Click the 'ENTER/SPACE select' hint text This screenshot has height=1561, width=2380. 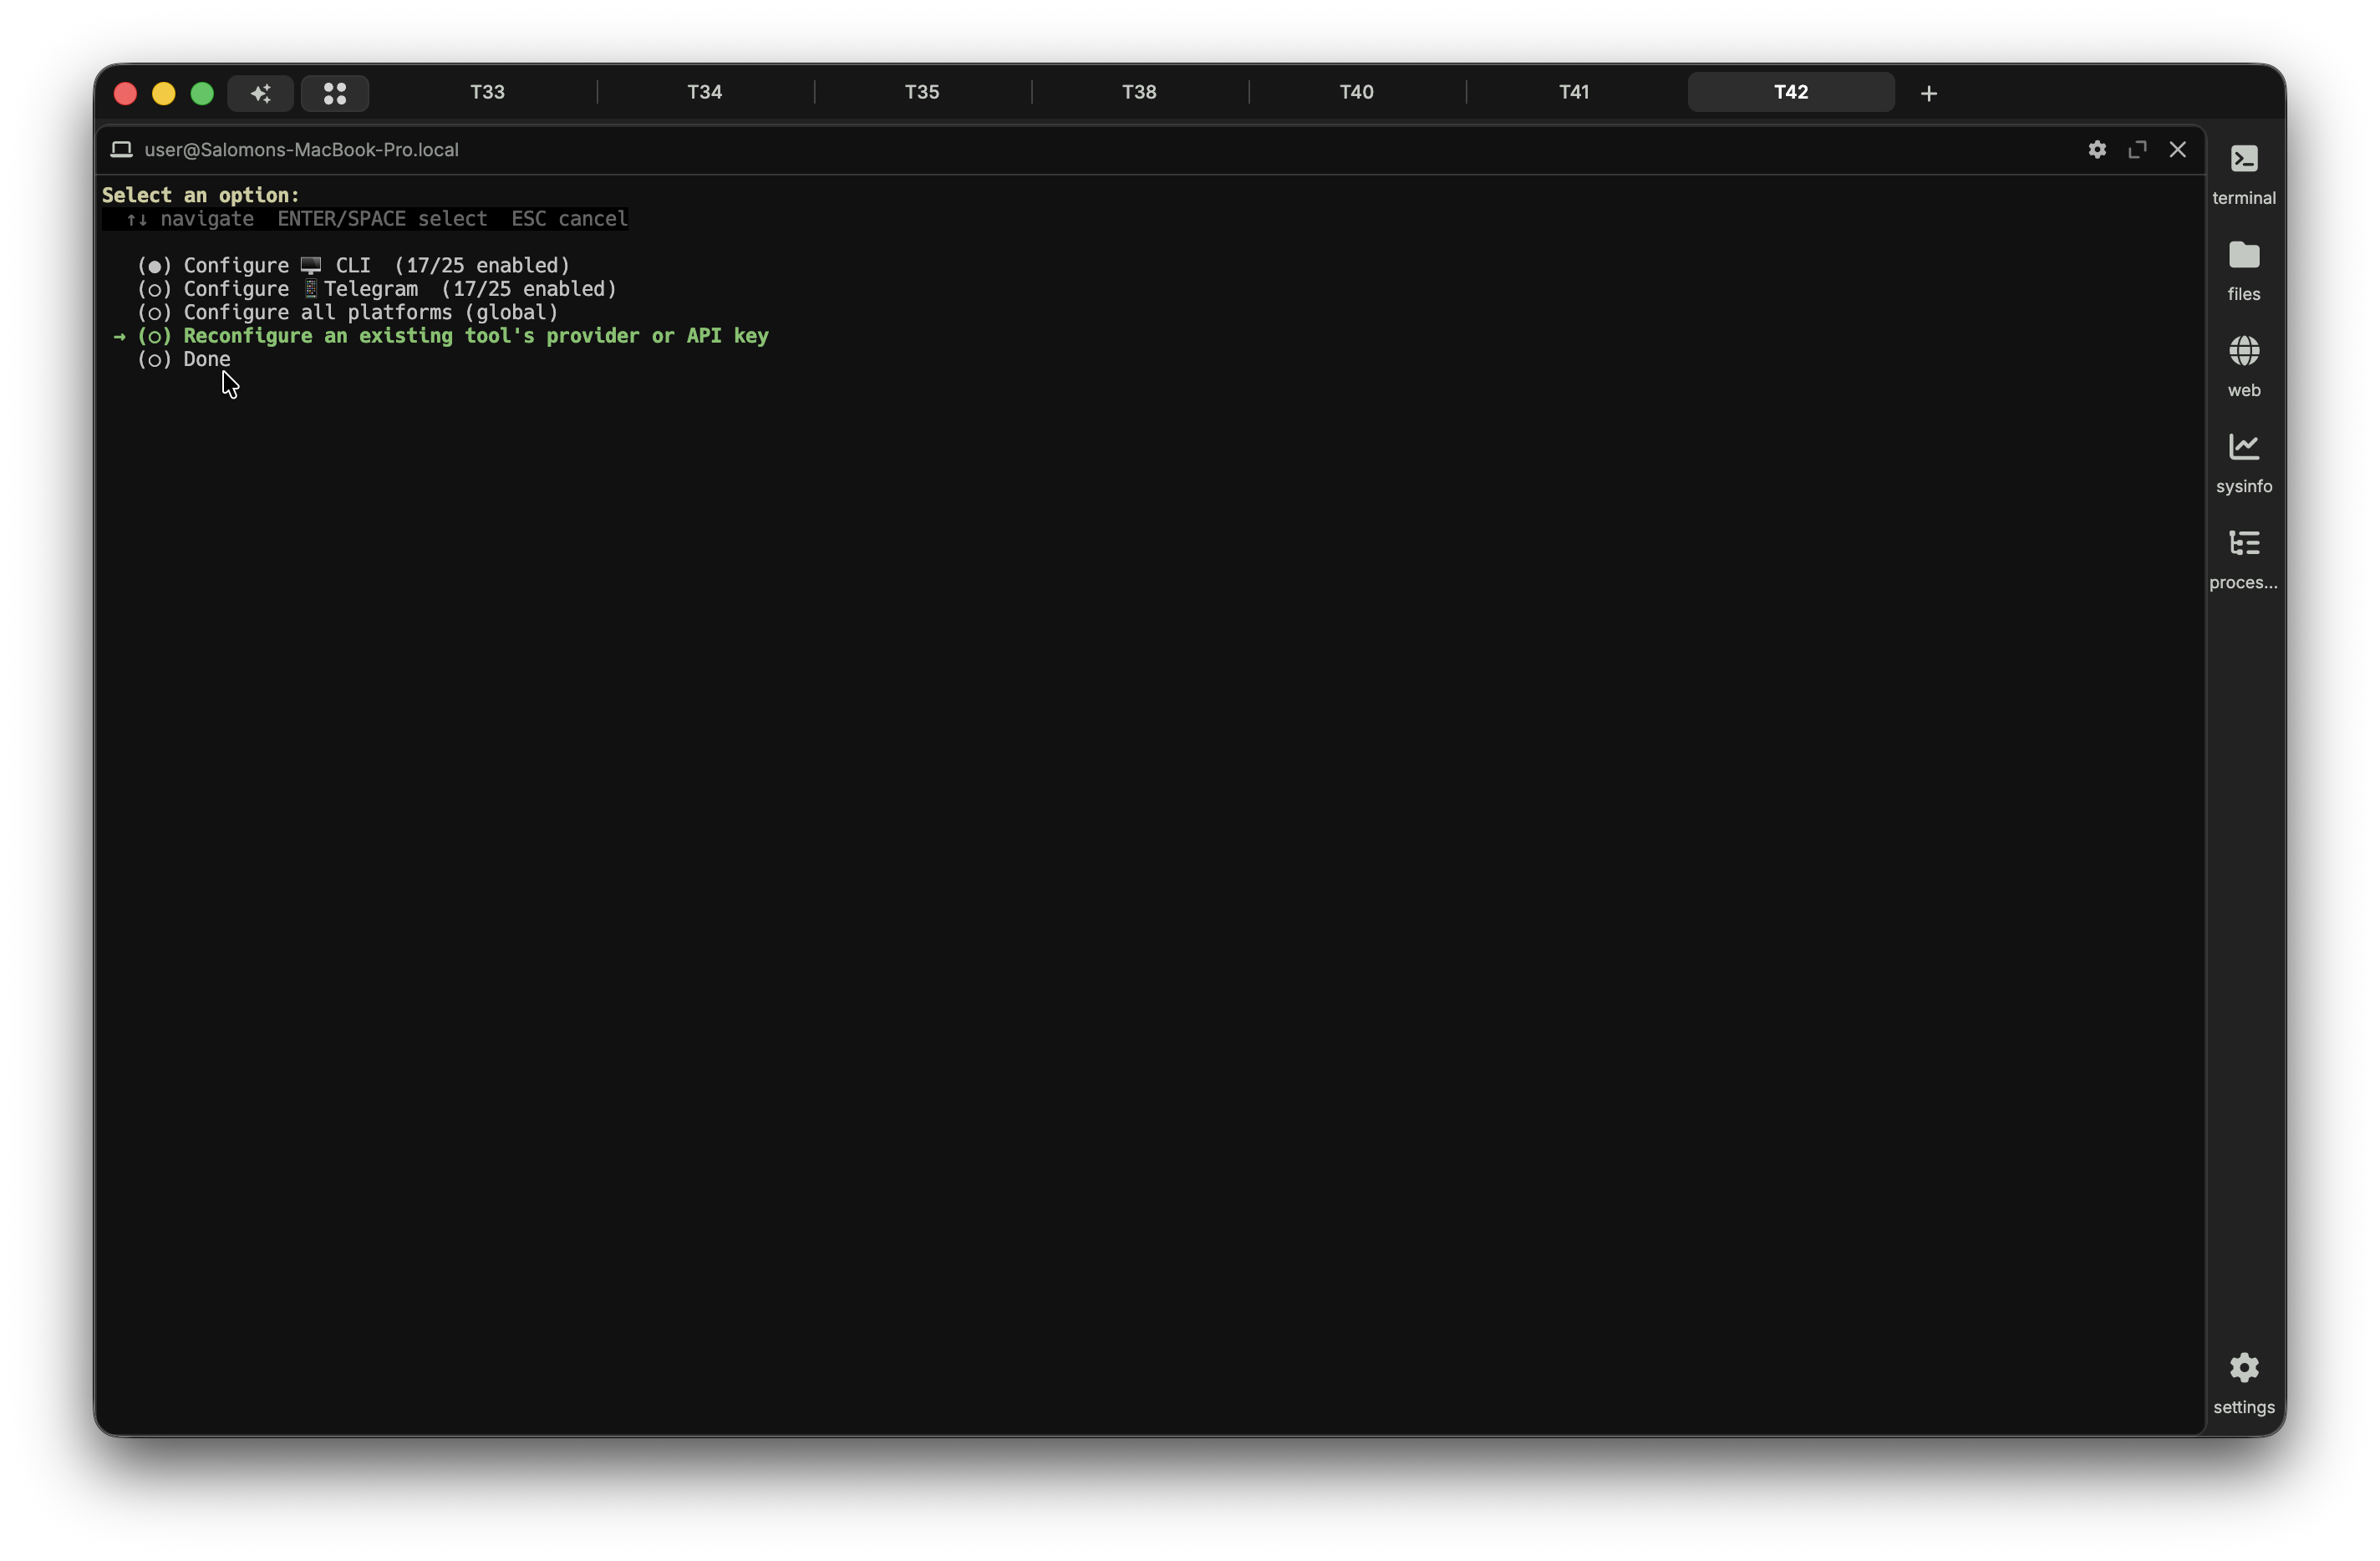point(382,218)
